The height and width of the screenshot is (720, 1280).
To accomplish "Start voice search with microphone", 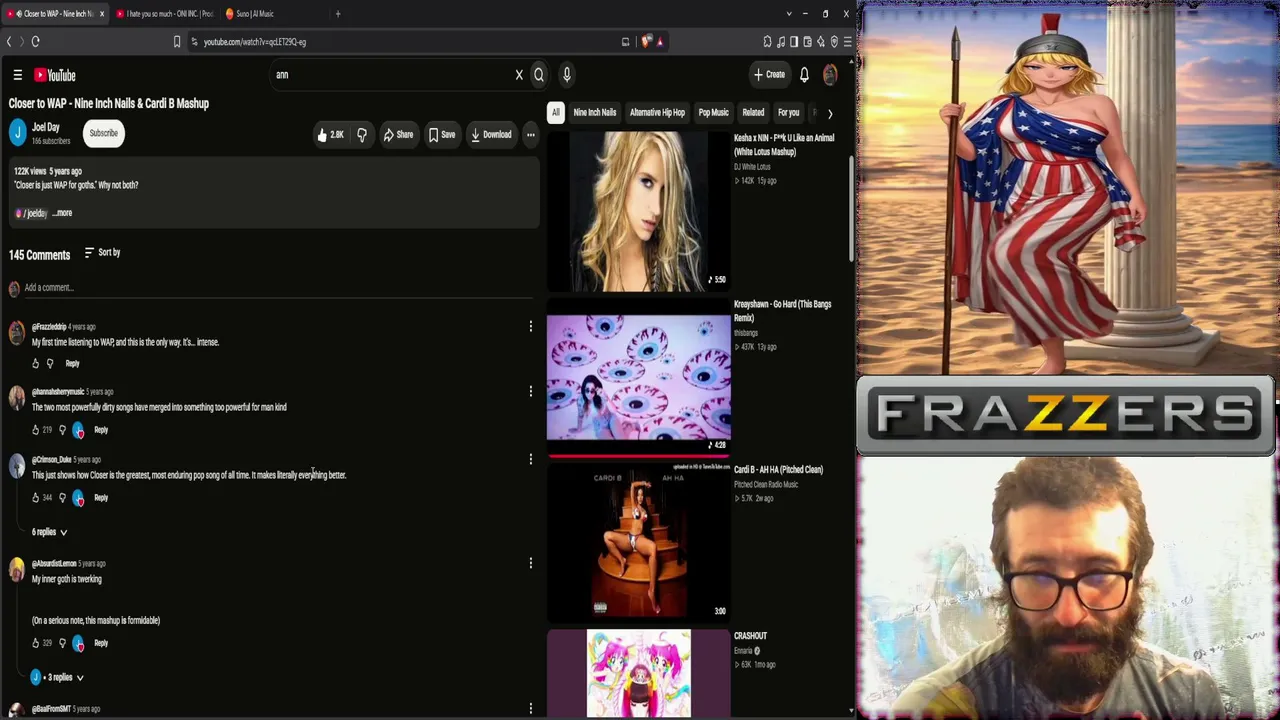I will [566, 75].
